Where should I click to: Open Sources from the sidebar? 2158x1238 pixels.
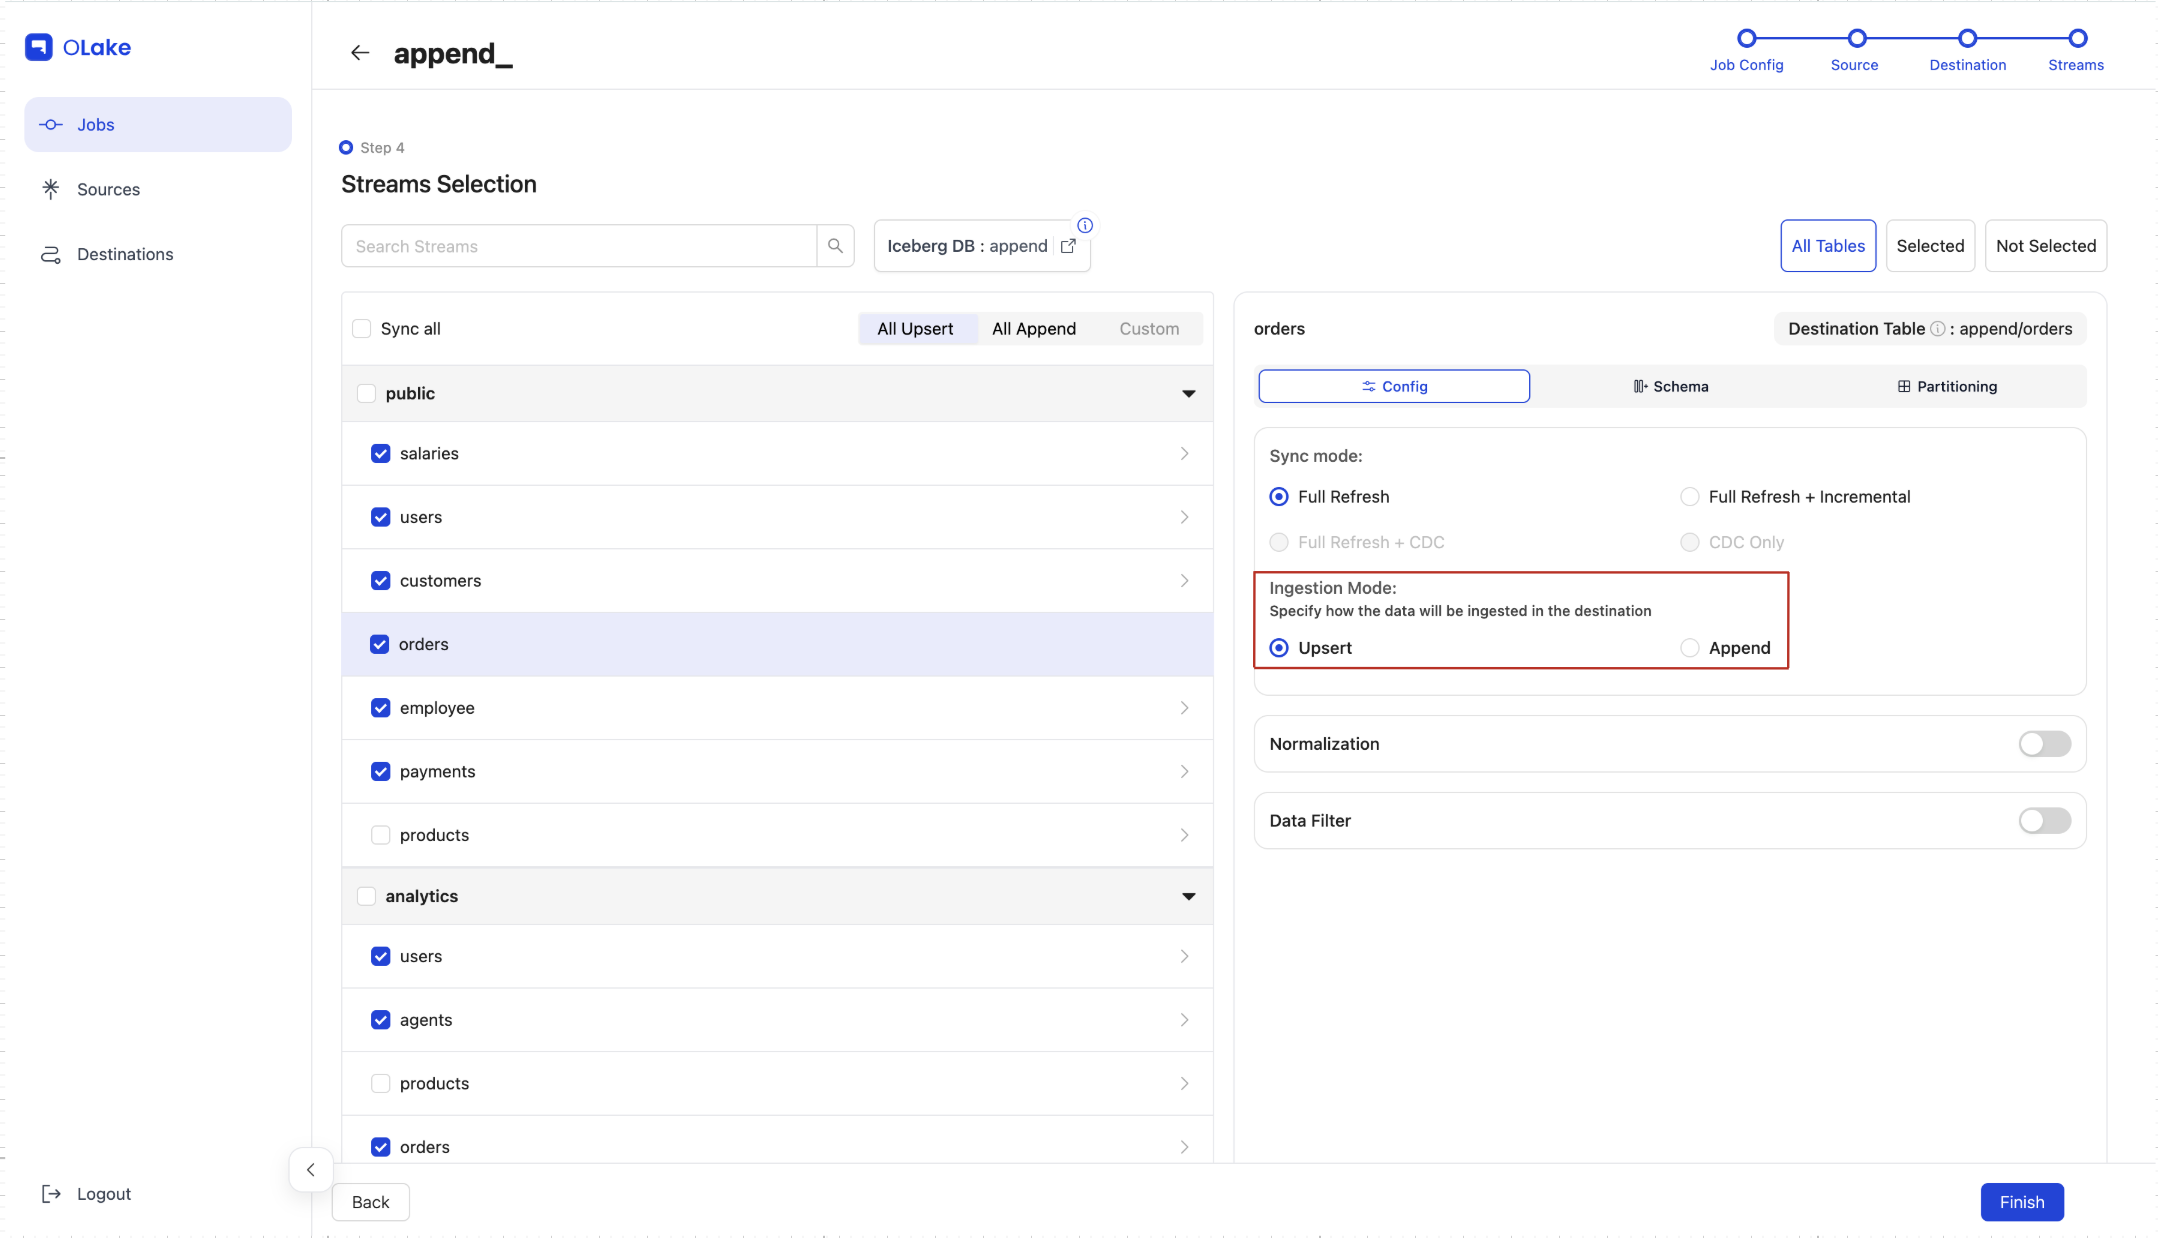tap(108, 189)
